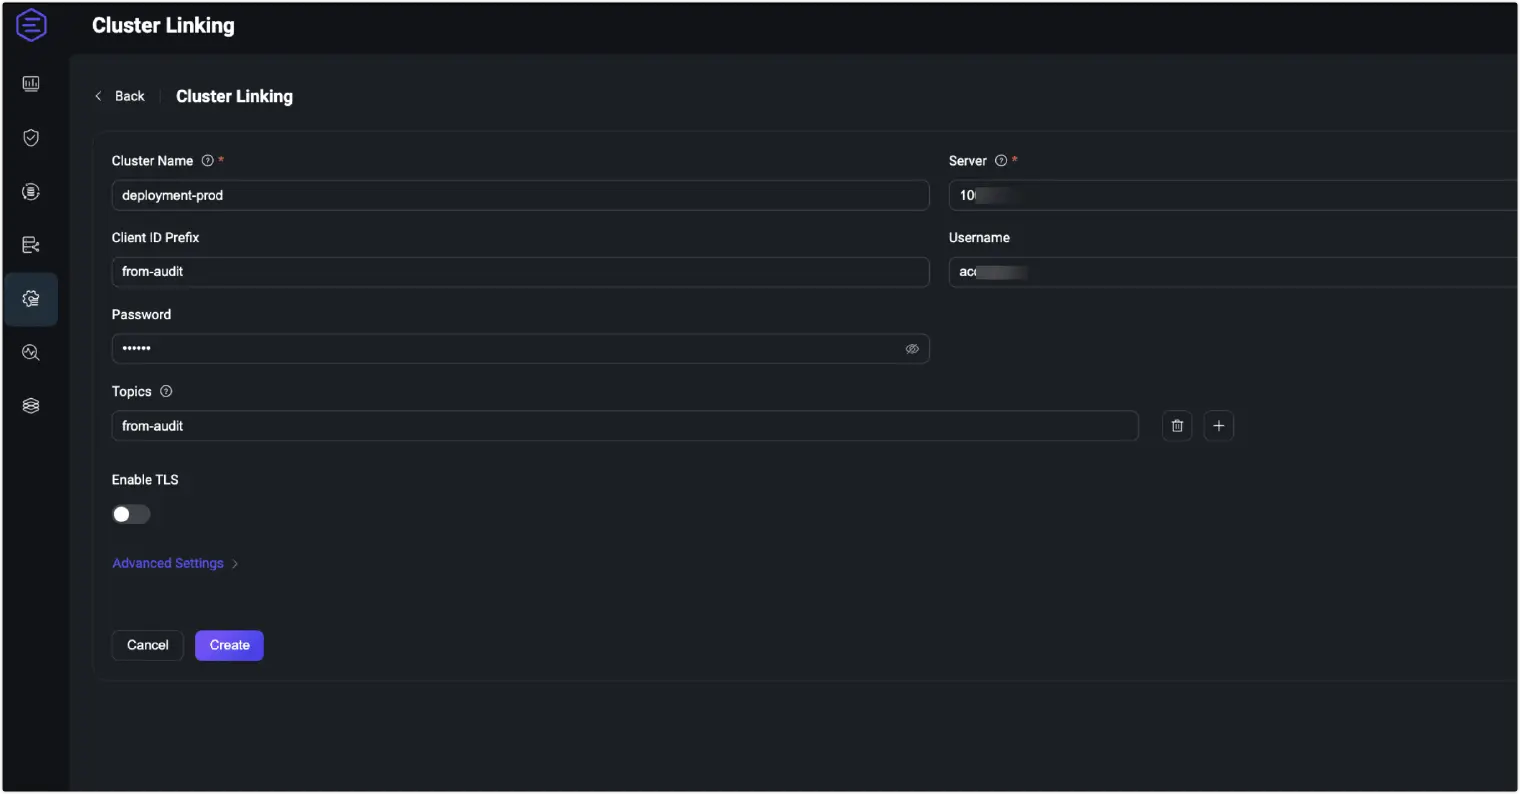Open the monitoring dashboard sidebar icon

click(x=31, y=84)
